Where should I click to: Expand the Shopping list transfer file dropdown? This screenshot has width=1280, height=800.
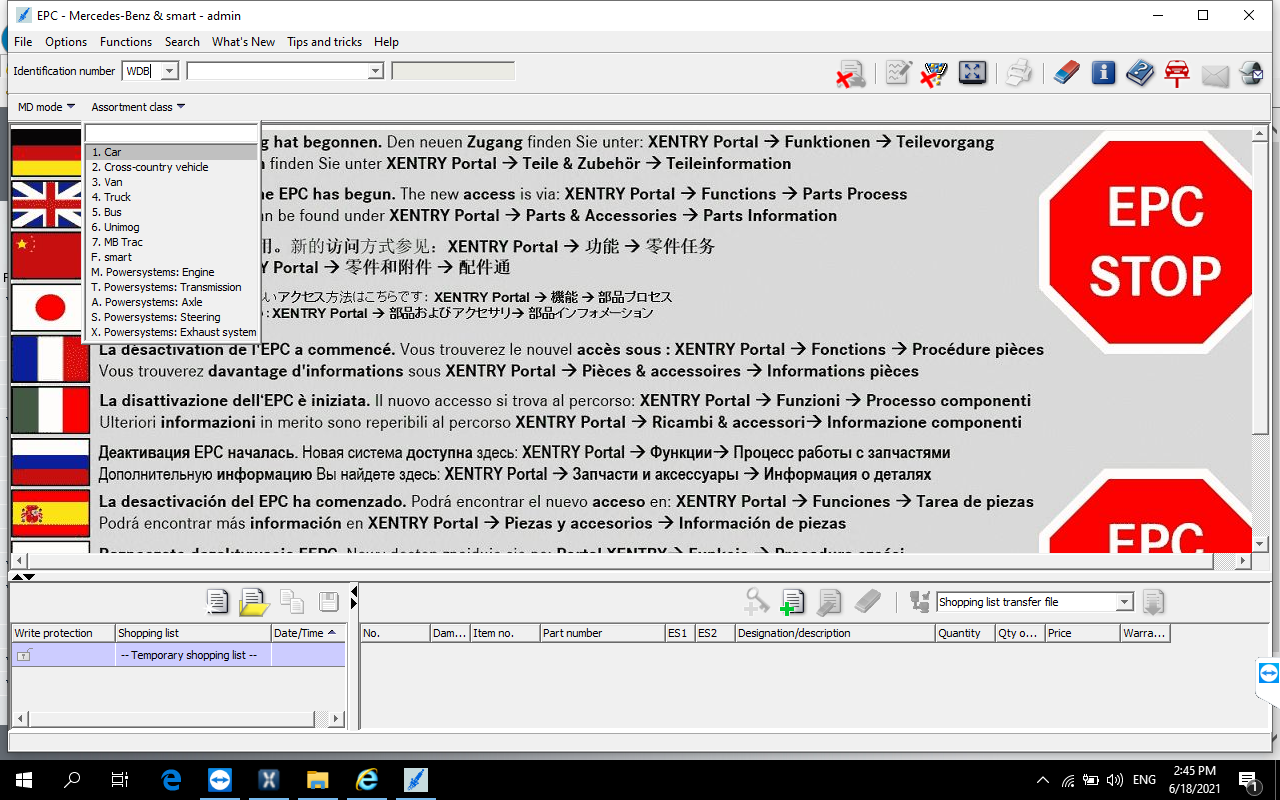[1124, 602]
